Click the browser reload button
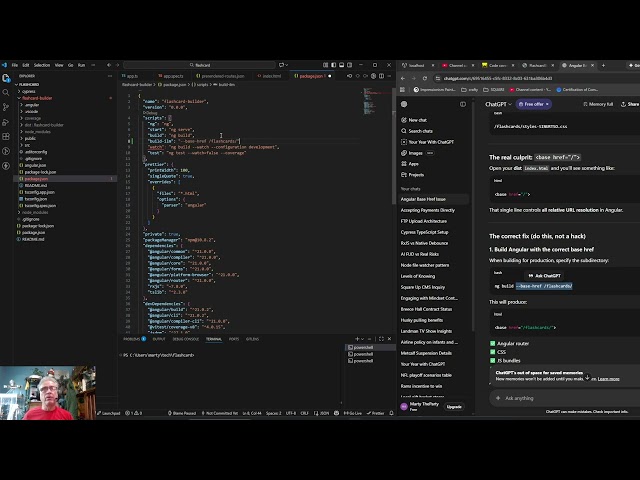640x480 pixels. pyautogui.click(x=424, y=78)
